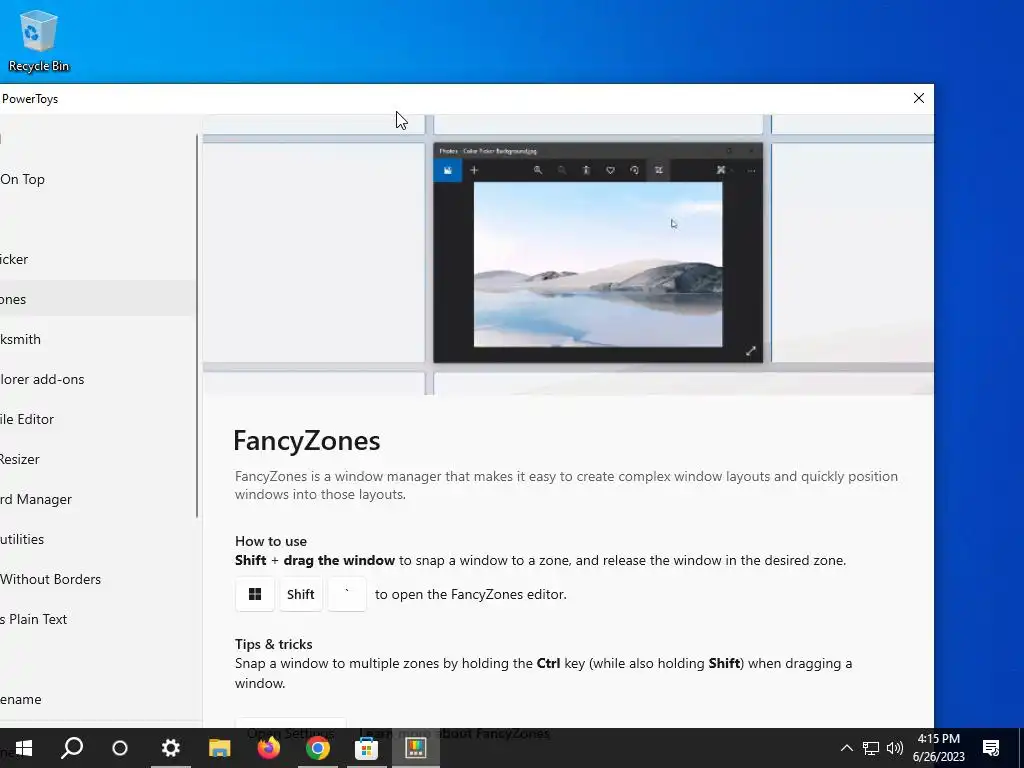This screenshot has height=768, width=1024.
Task: Select PowerRename sidebar item
Action: click(97, 699)
